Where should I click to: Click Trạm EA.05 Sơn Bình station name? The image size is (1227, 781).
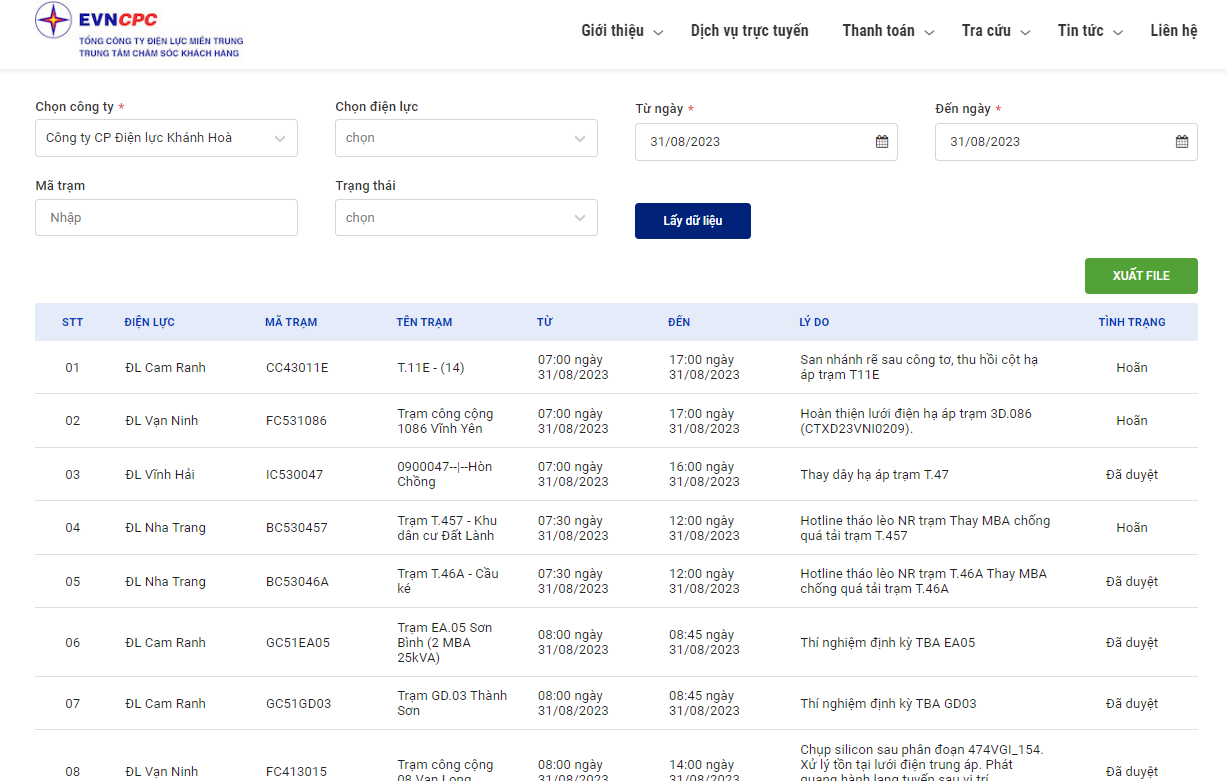click(445, 643)
